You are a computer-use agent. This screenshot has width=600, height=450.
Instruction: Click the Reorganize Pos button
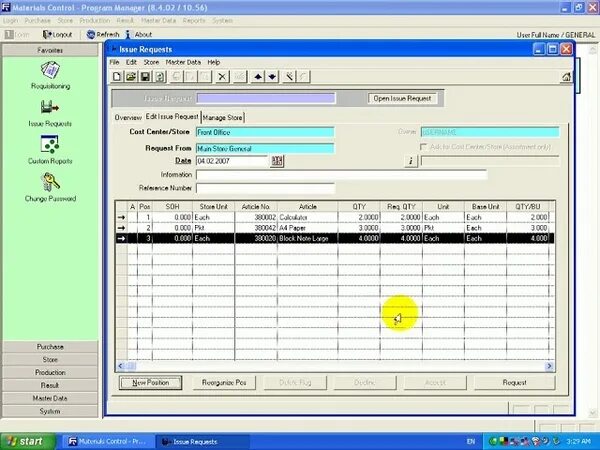[x=224, y=382]
